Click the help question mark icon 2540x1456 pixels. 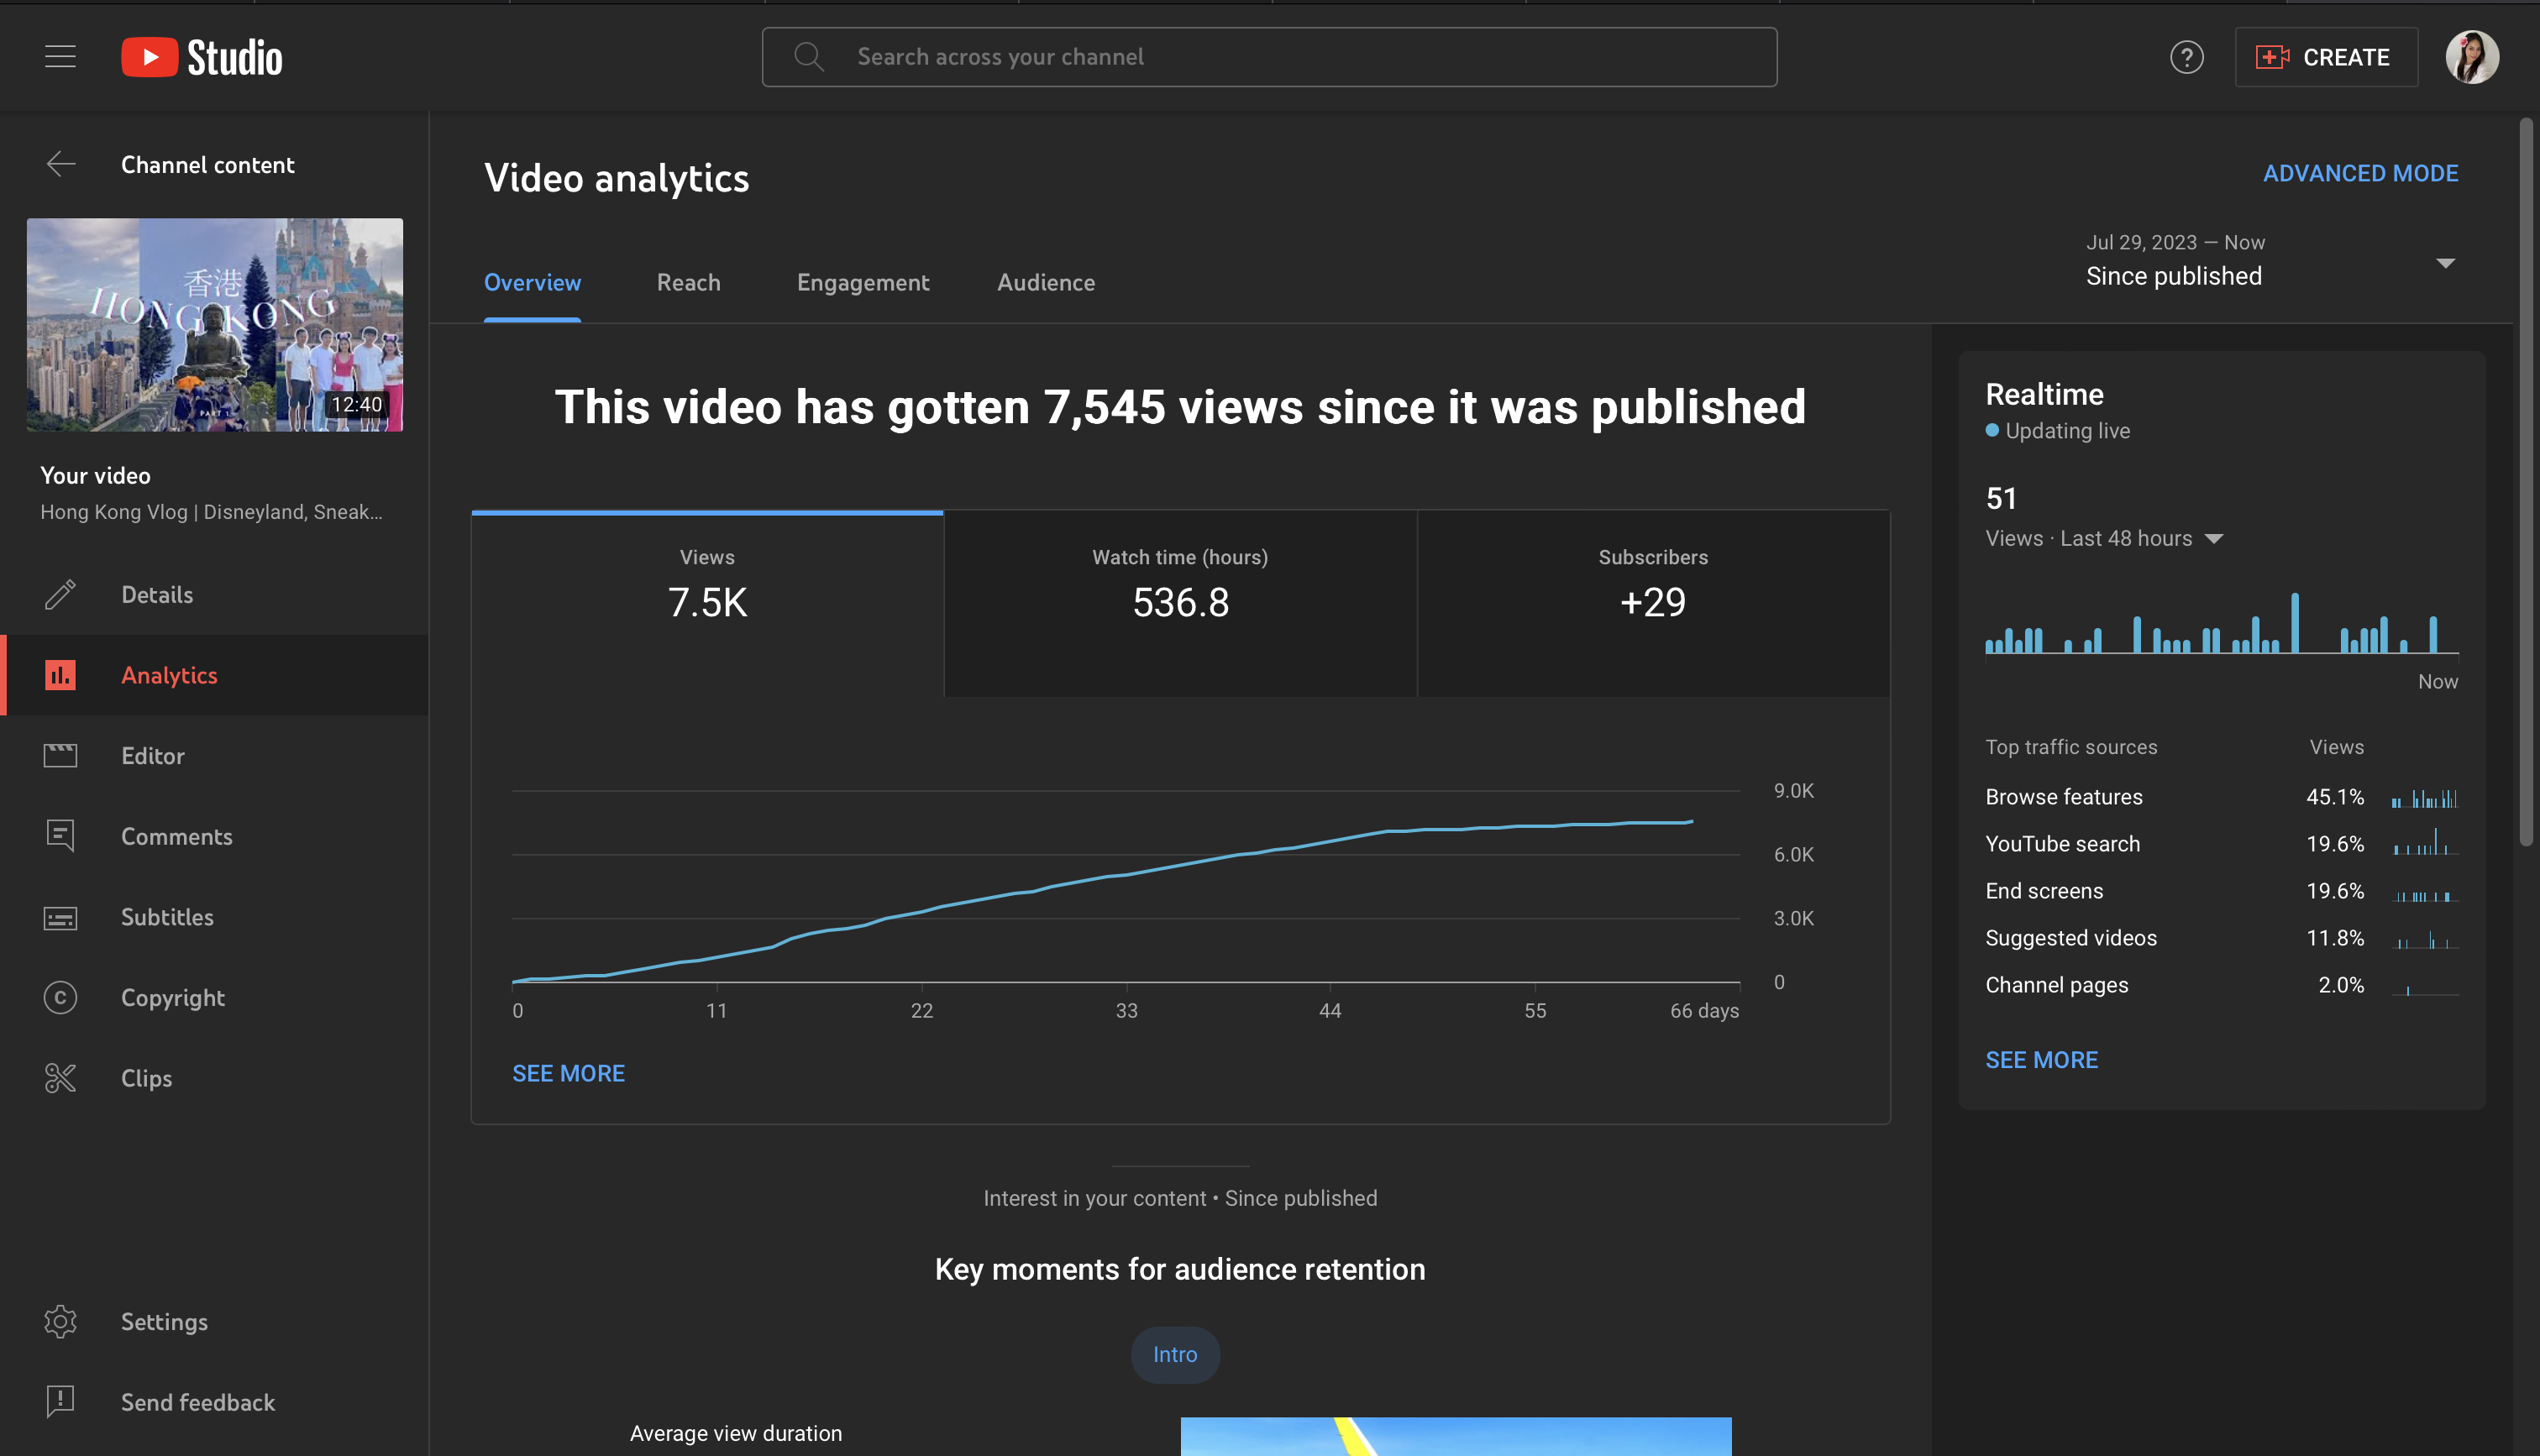pos(2186,57)
